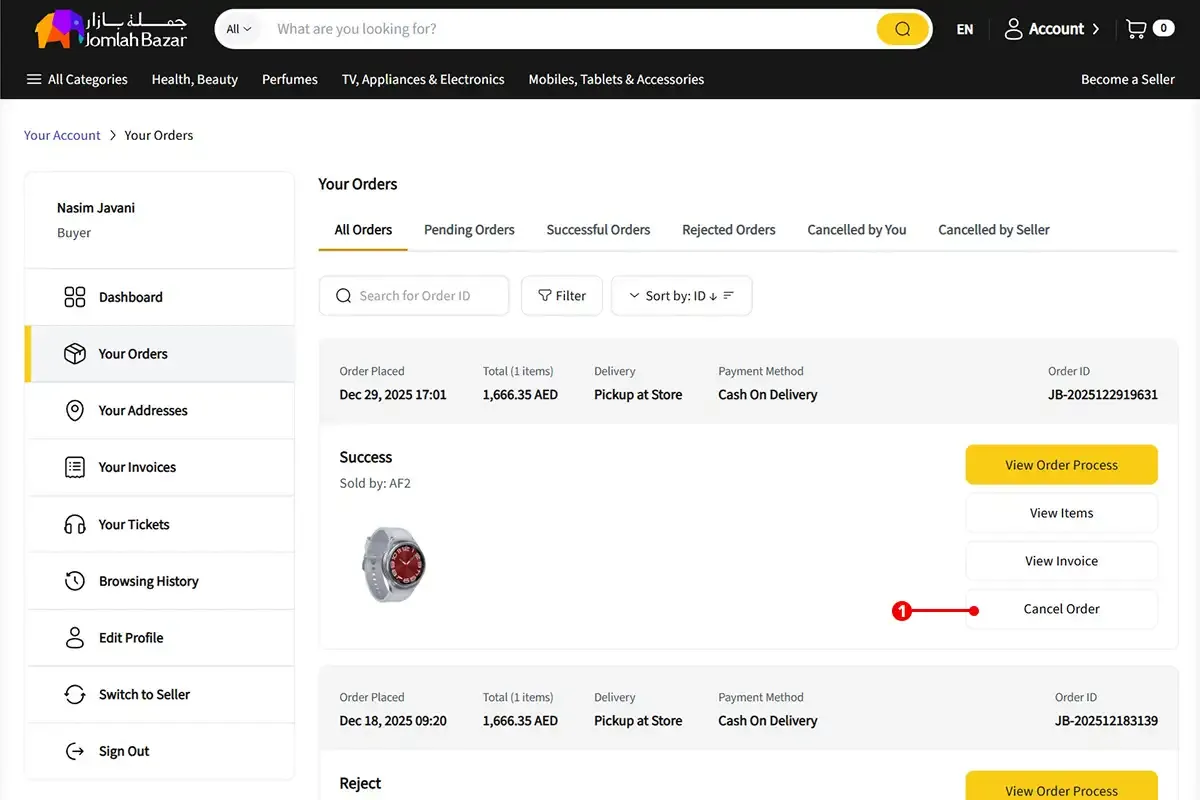
Task: Open the shopping cart icon
Action: (1136, 29)
